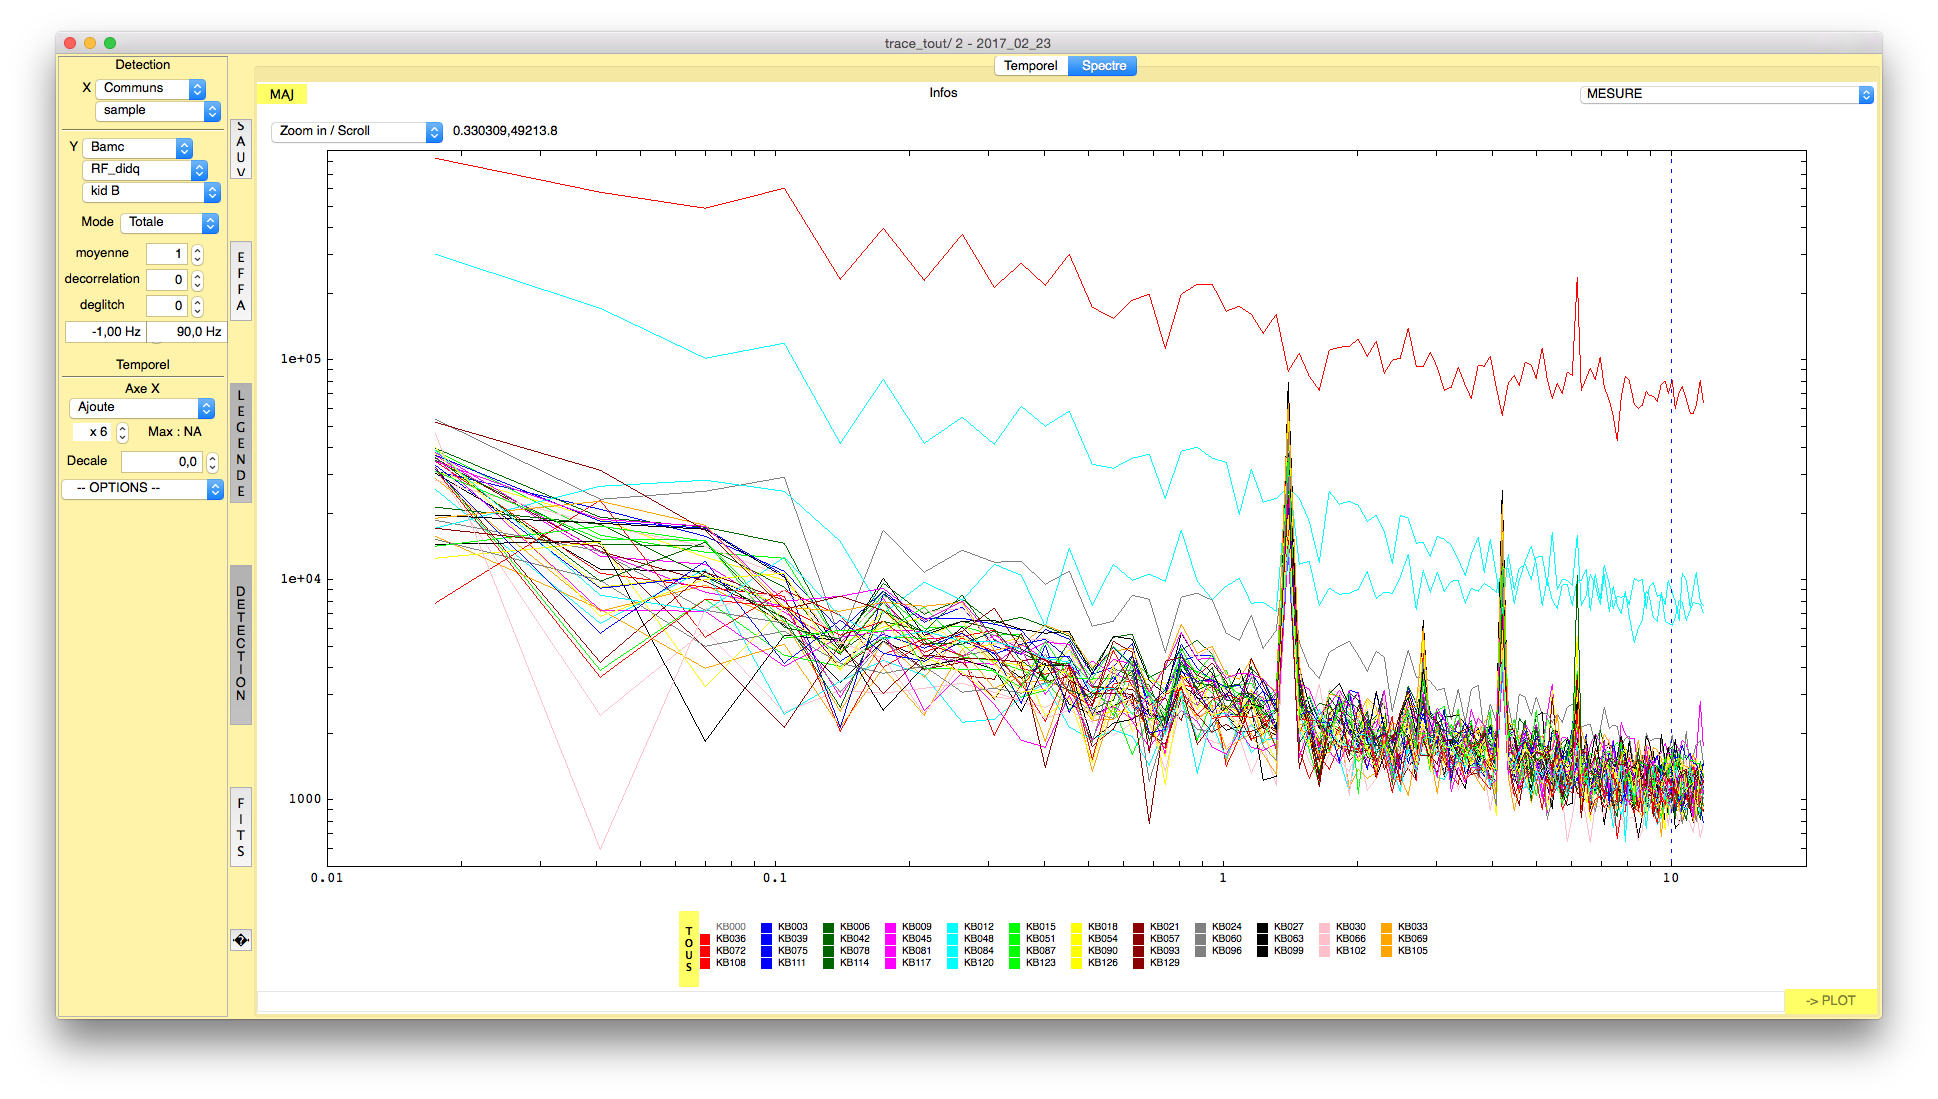This screenshot has height=1099, width=1938.
Task: Click the question mark icon button
Action: [240, 940]
